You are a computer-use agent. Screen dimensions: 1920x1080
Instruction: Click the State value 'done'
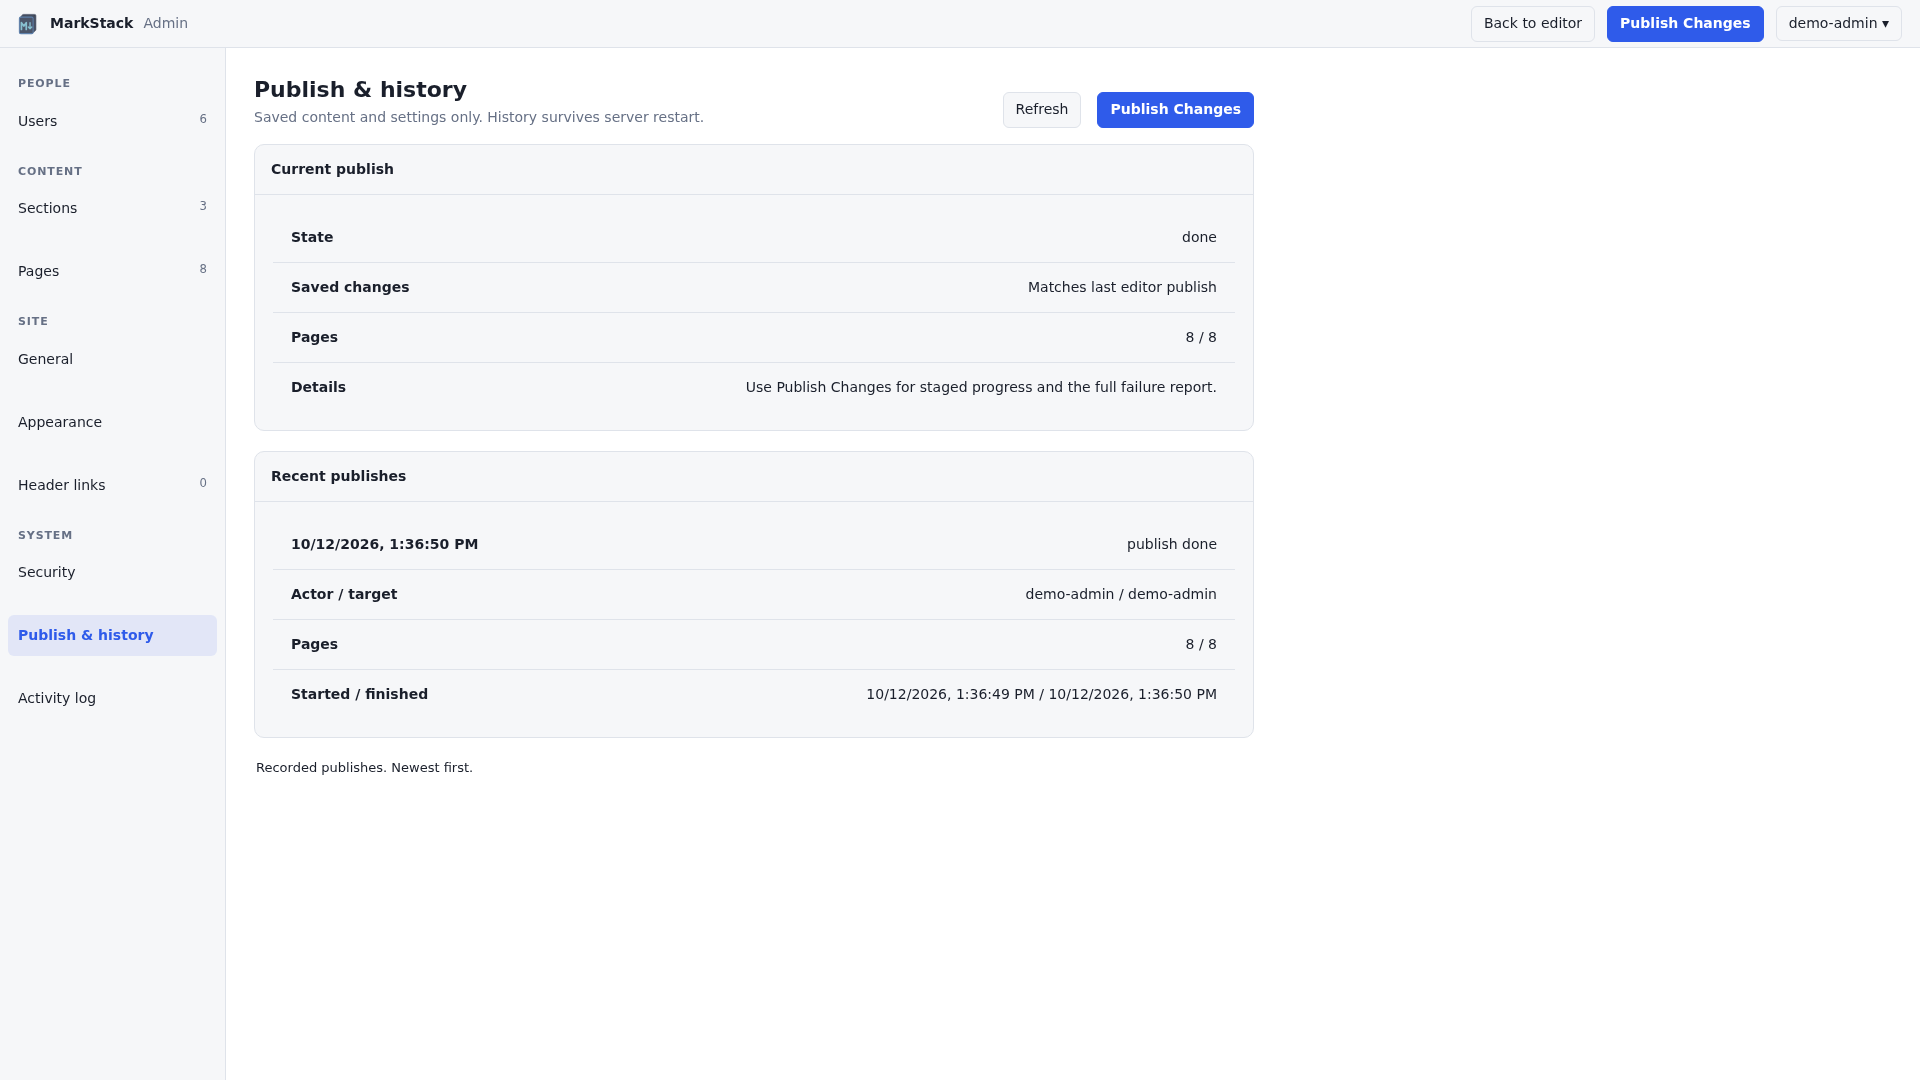tap(1199, 237)
